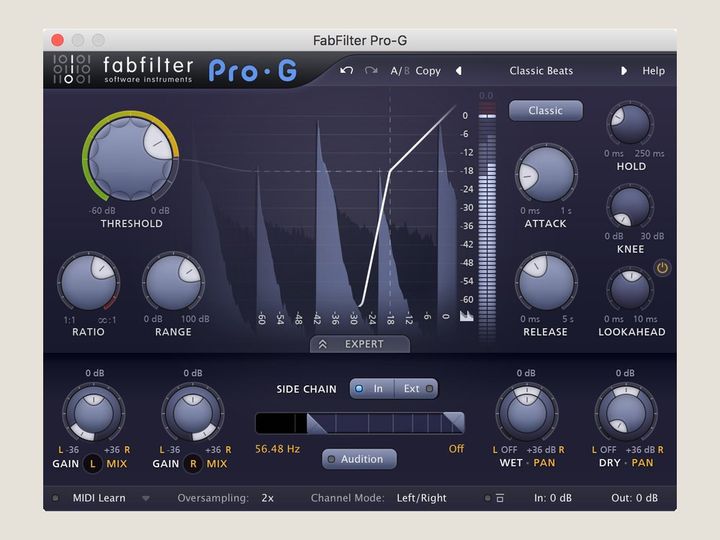Viewport: 720px width, 540px height.
Task: Click the L channel round button
Action: click(93, 464)
